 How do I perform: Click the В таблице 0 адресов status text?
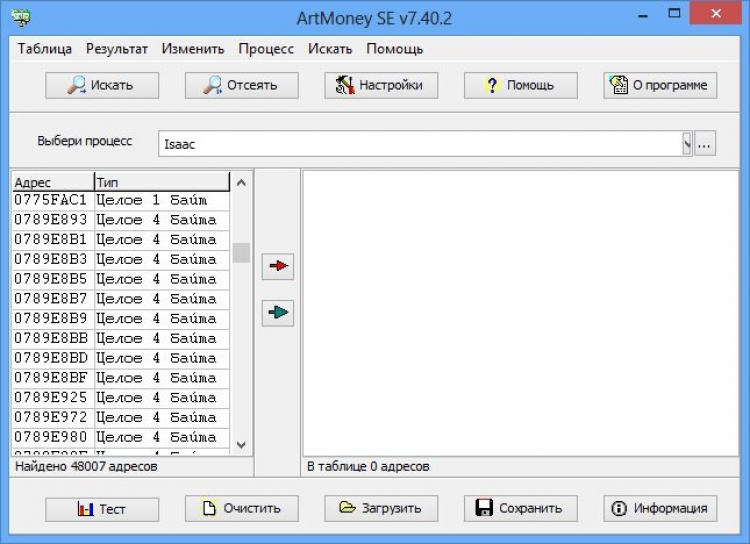[368, 466]
